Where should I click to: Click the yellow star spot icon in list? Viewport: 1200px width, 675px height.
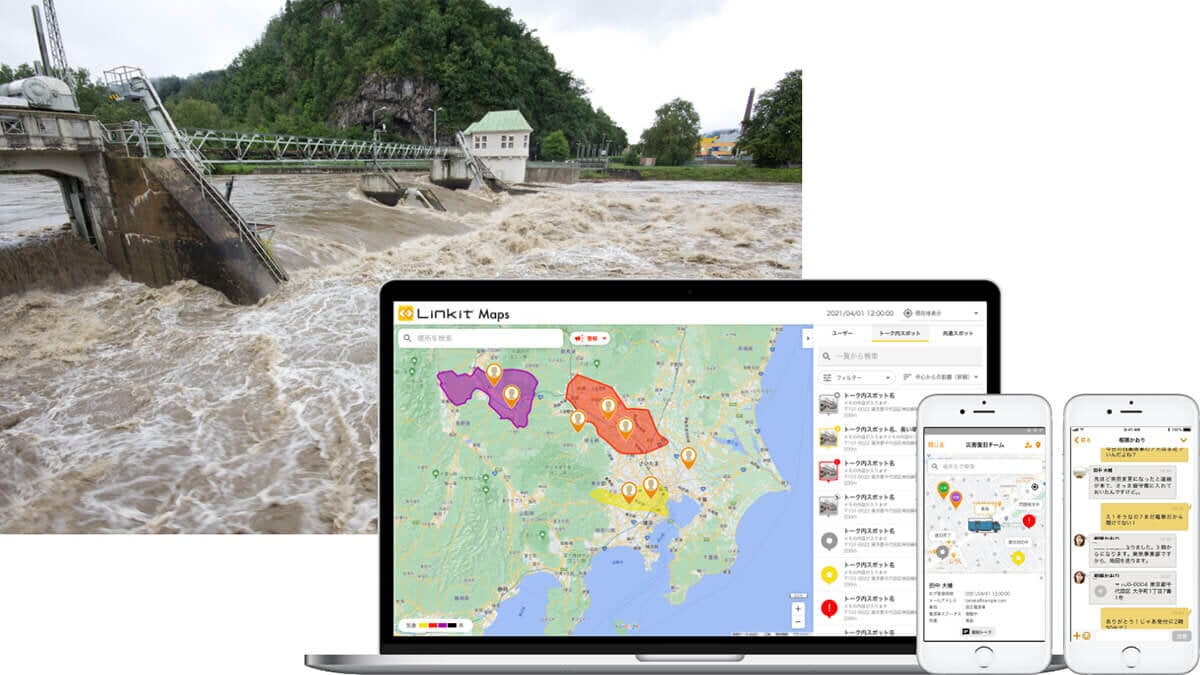(829, 574)
